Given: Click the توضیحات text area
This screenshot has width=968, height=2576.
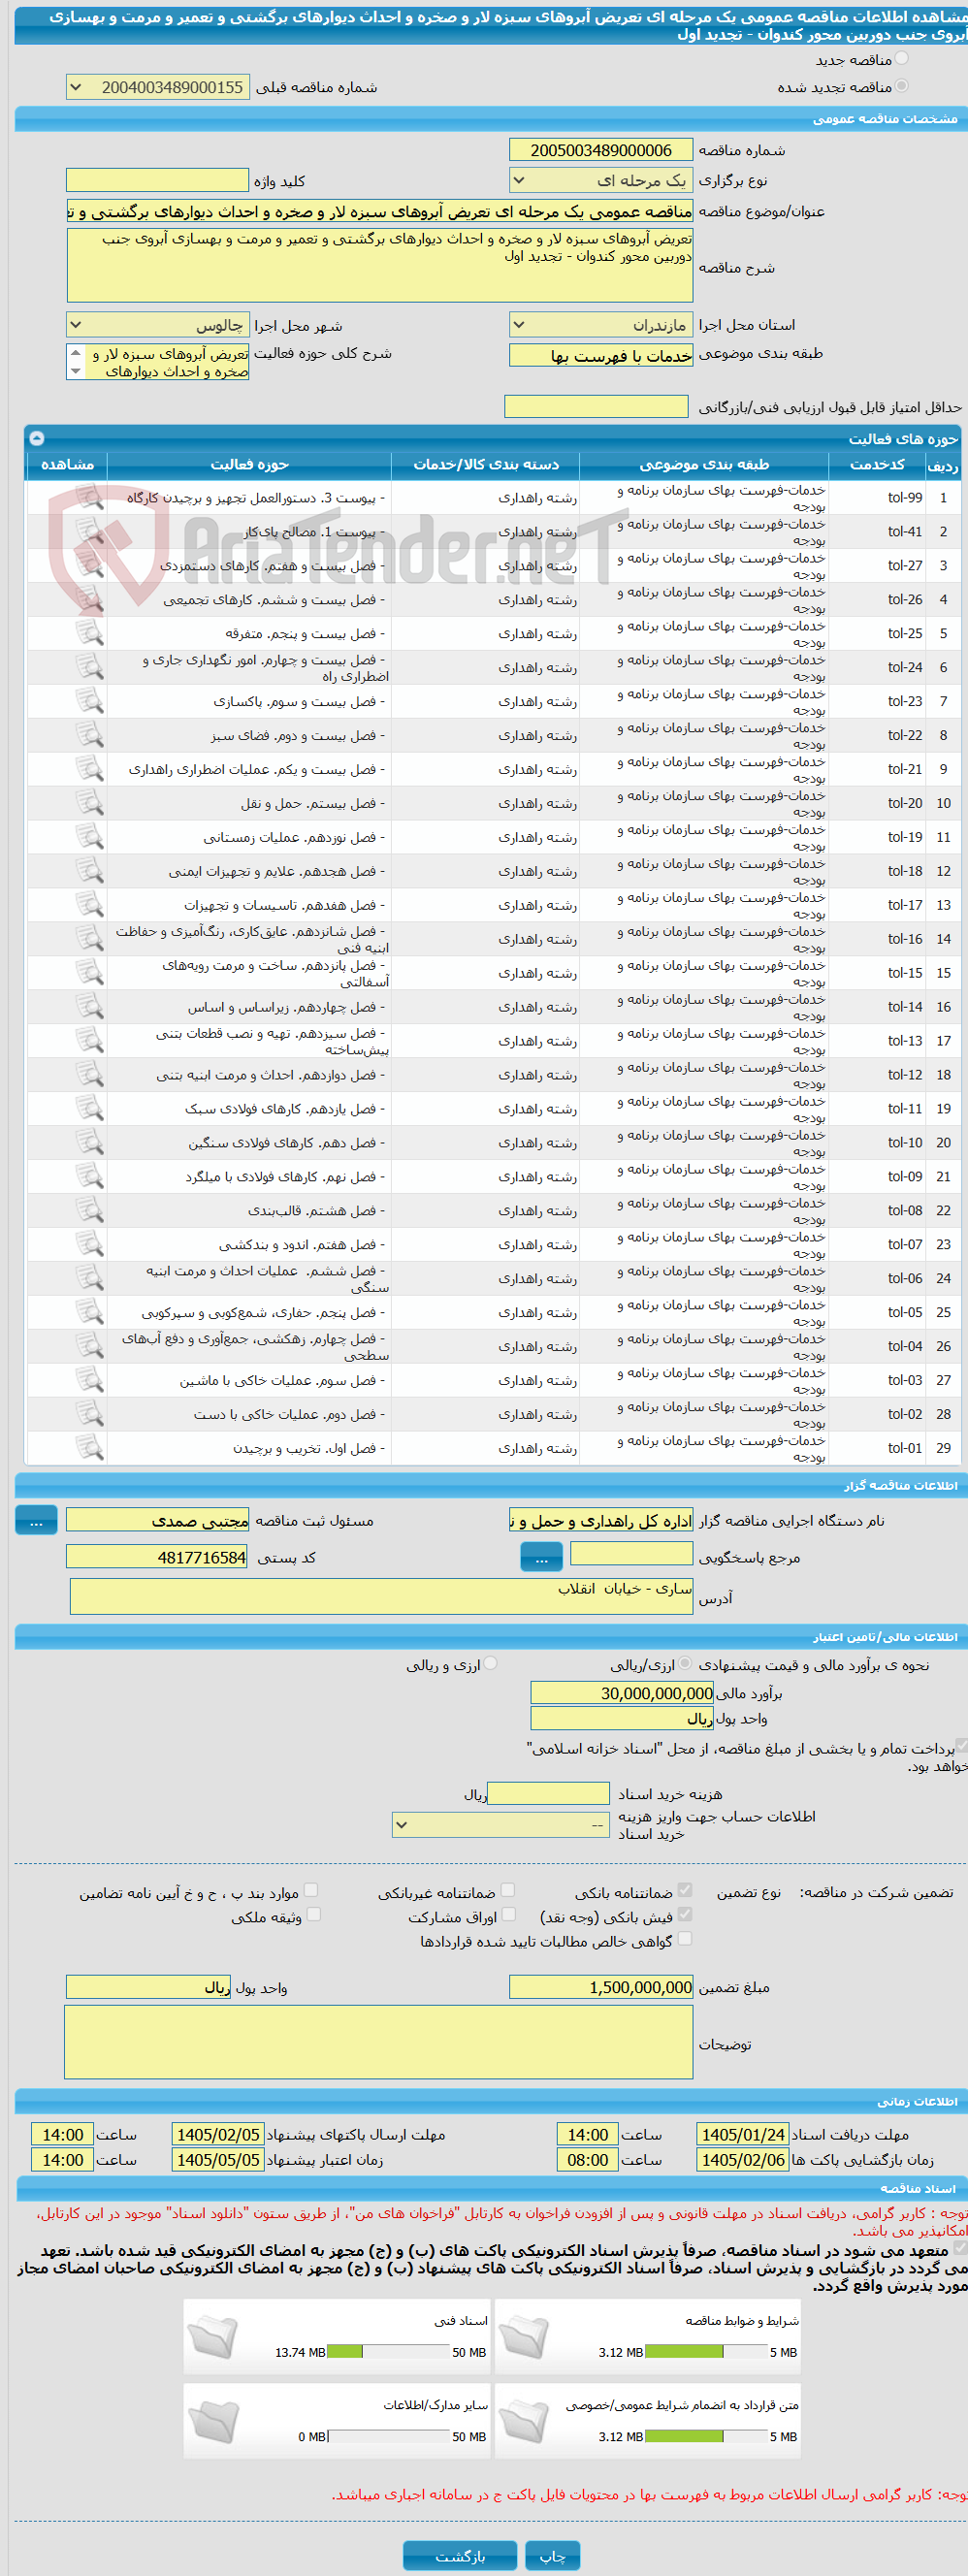Looking at the screenshot, I should tap(379, 2042).
